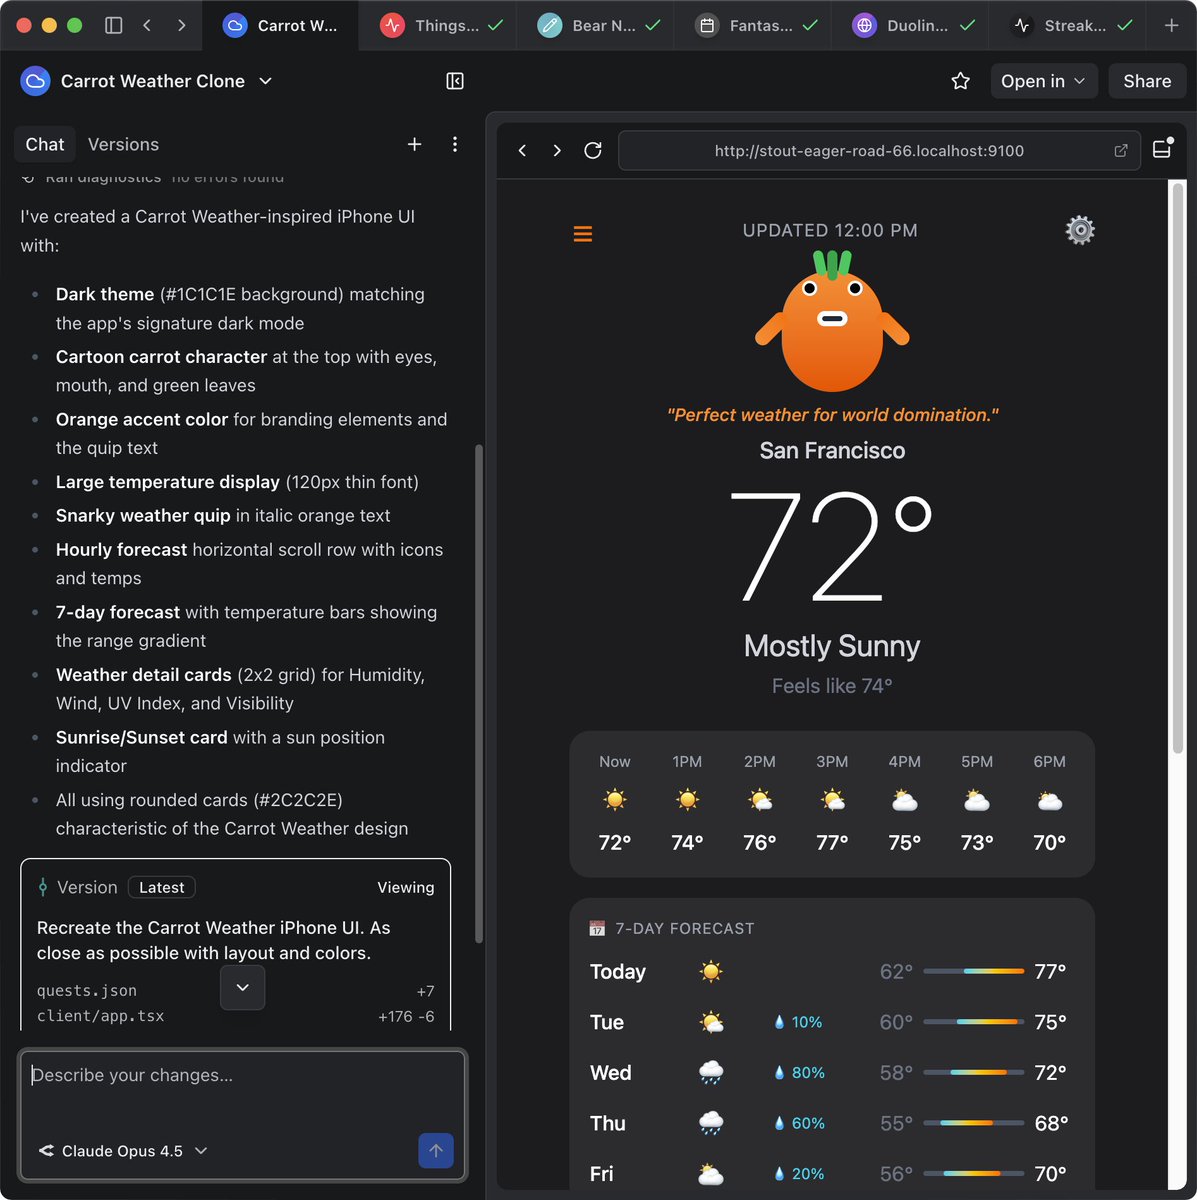
Task: Click the scroll-down chevron button in chat
Action: point(242,987)
